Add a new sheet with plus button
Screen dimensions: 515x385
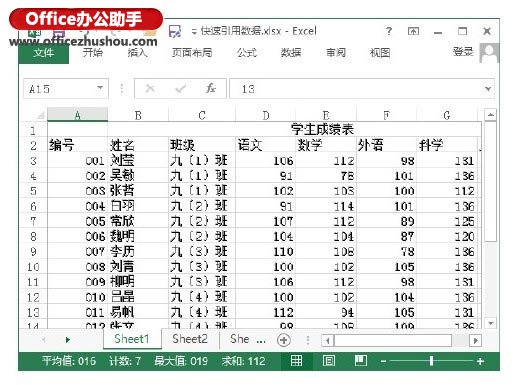pyautogui.click(x=284, y=340)
